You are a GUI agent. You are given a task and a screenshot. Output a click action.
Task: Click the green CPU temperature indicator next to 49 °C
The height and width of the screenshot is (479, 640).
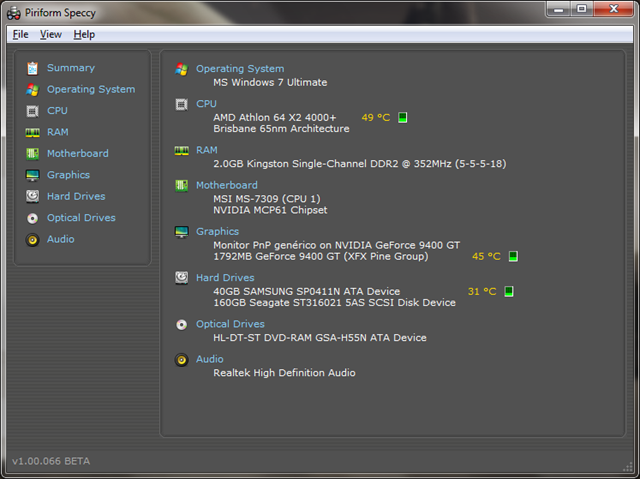click(402, 118)
